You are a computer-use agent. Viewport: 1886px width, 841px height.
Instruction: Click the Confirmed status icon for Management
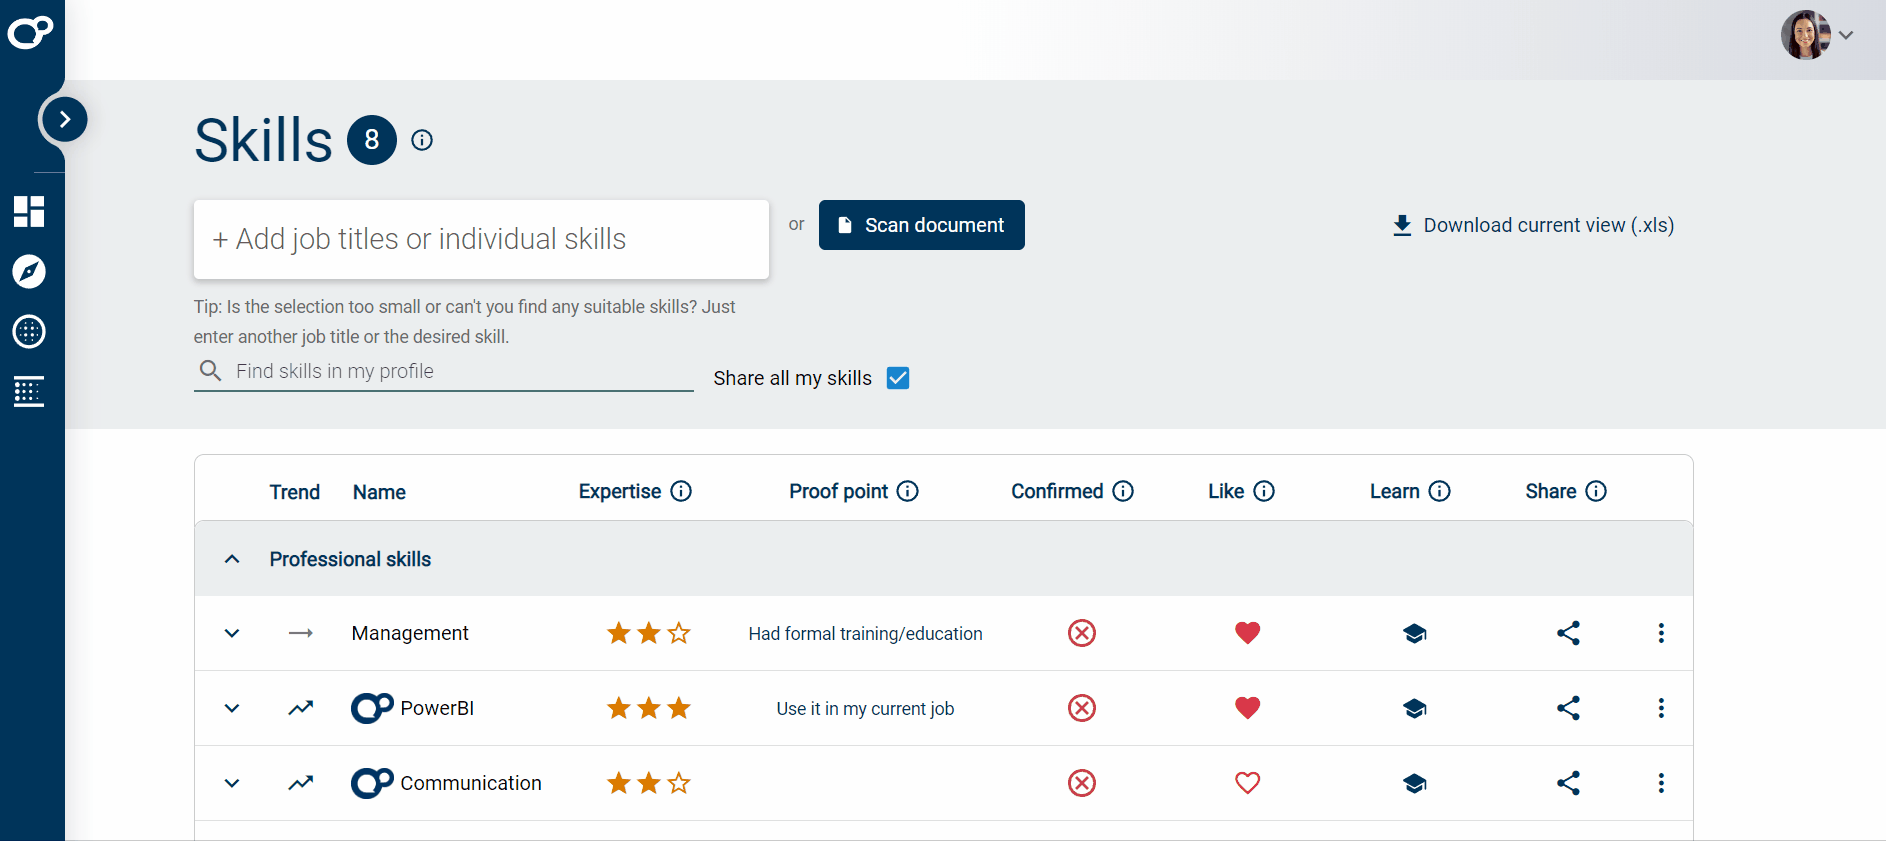coord(1081,633)
